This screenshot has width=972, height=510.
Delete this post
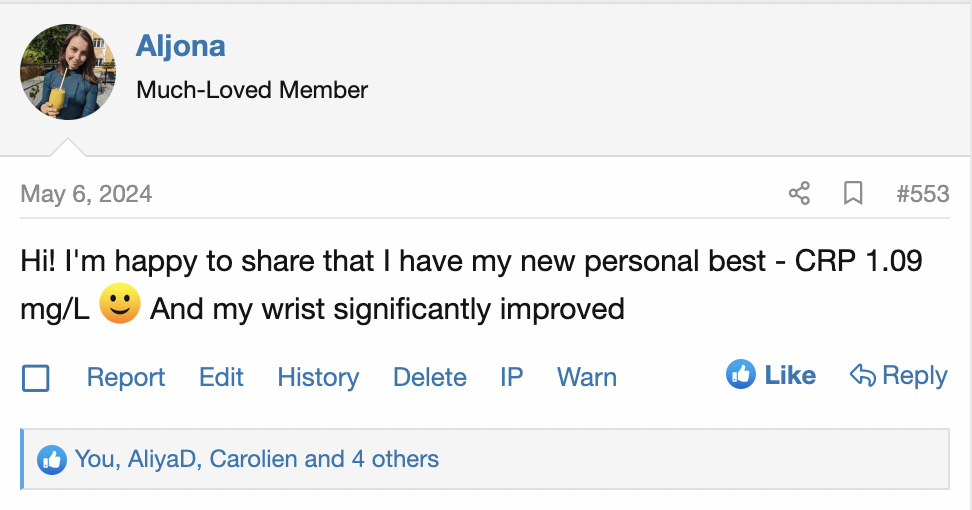[430, 377]
